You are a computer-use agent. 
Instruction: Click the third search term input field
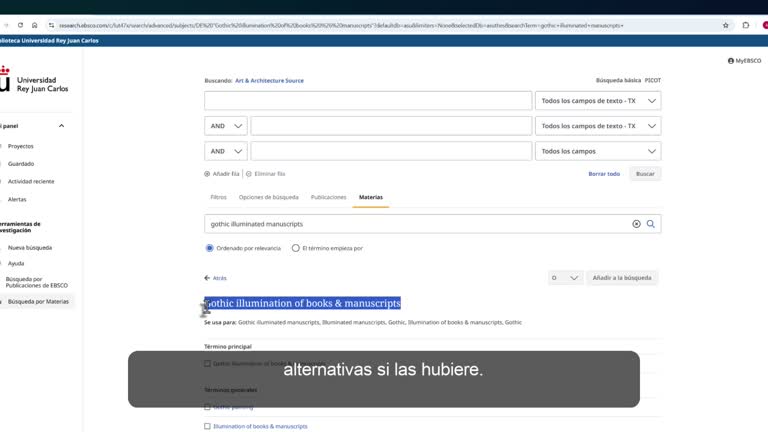[x=391, y=151]
